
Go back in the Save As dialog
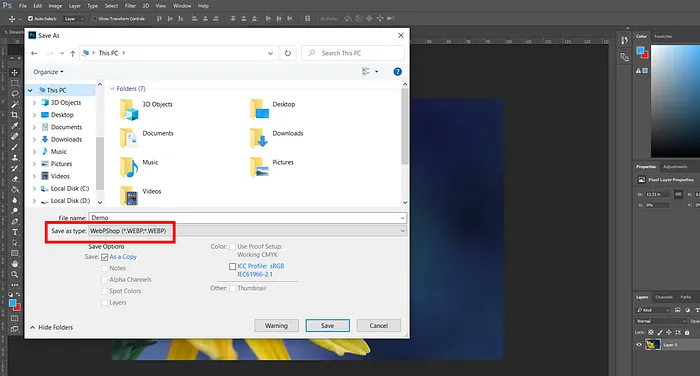(x=34, y=53)
